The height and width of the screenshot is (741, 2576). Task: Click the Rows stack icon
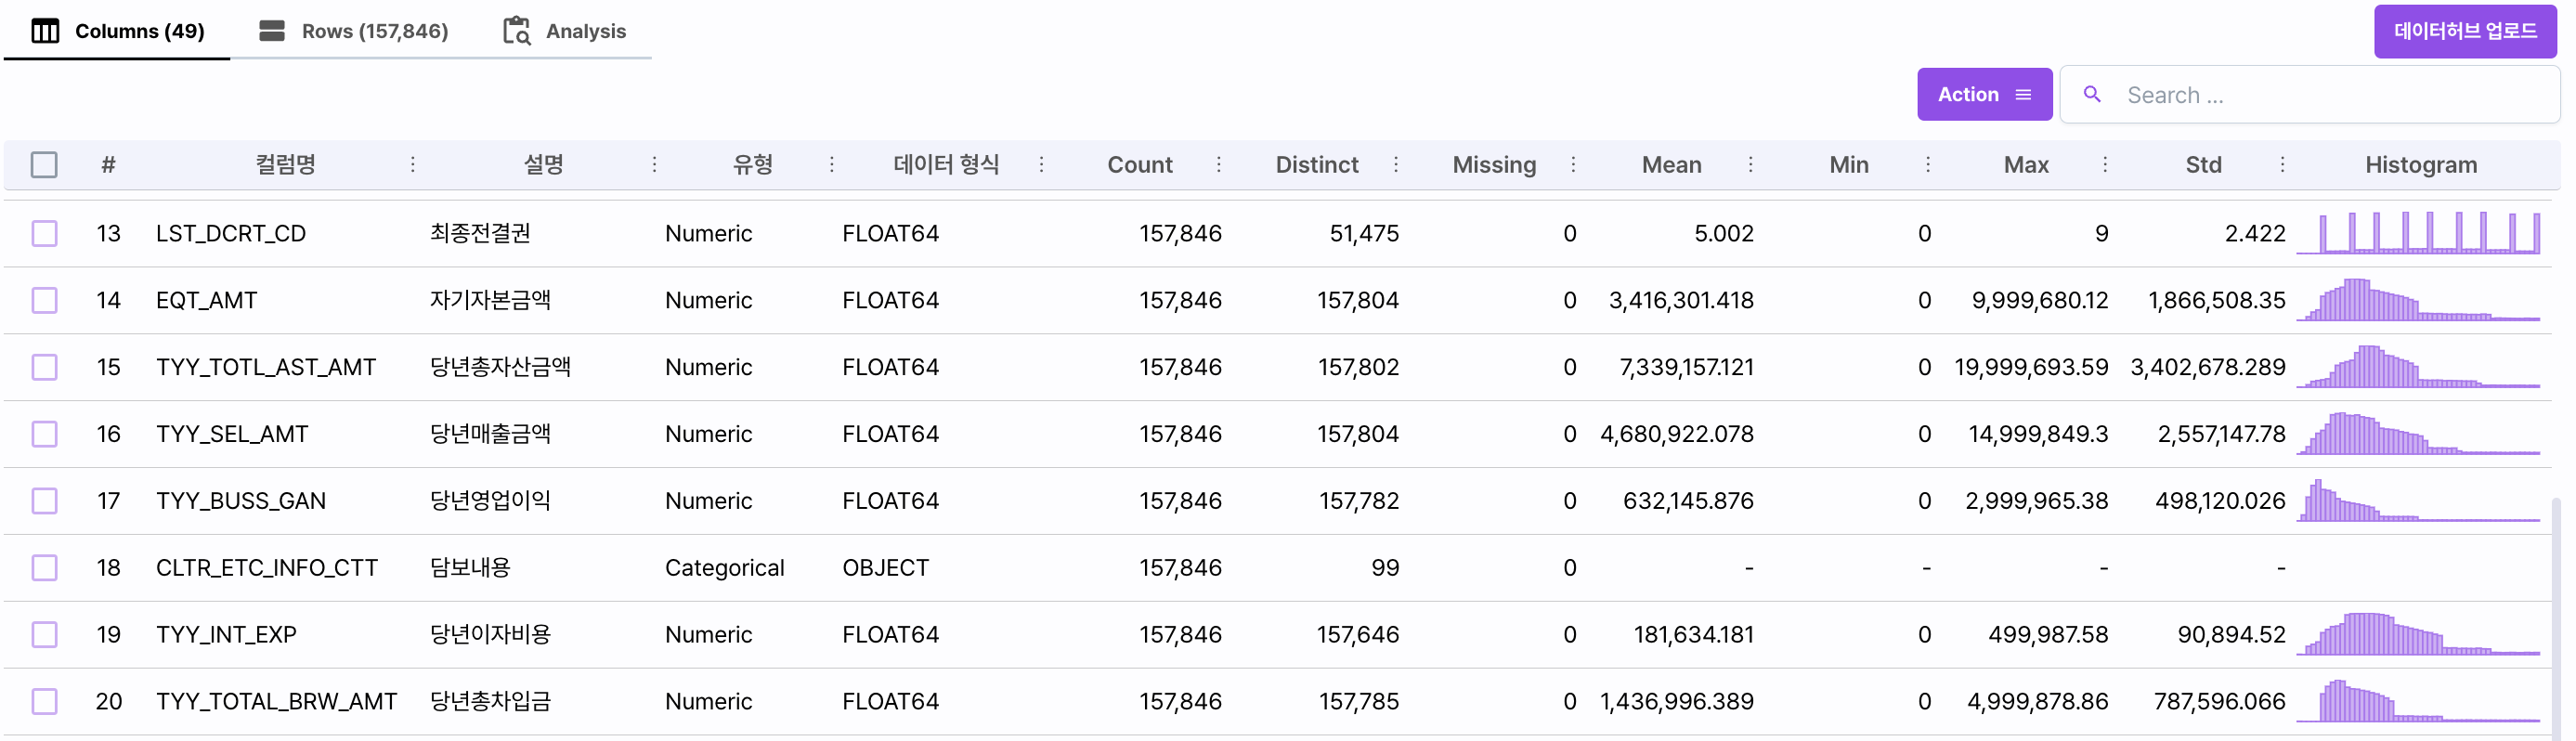tap(272, 31)
